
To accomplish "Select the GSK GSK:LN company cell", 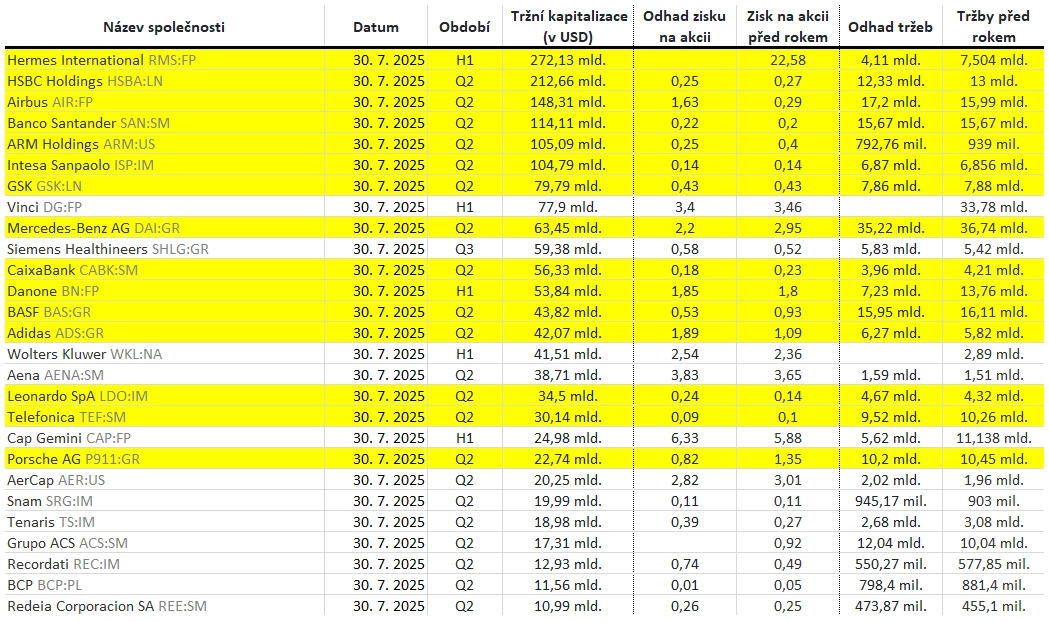I will pos(165,186).
